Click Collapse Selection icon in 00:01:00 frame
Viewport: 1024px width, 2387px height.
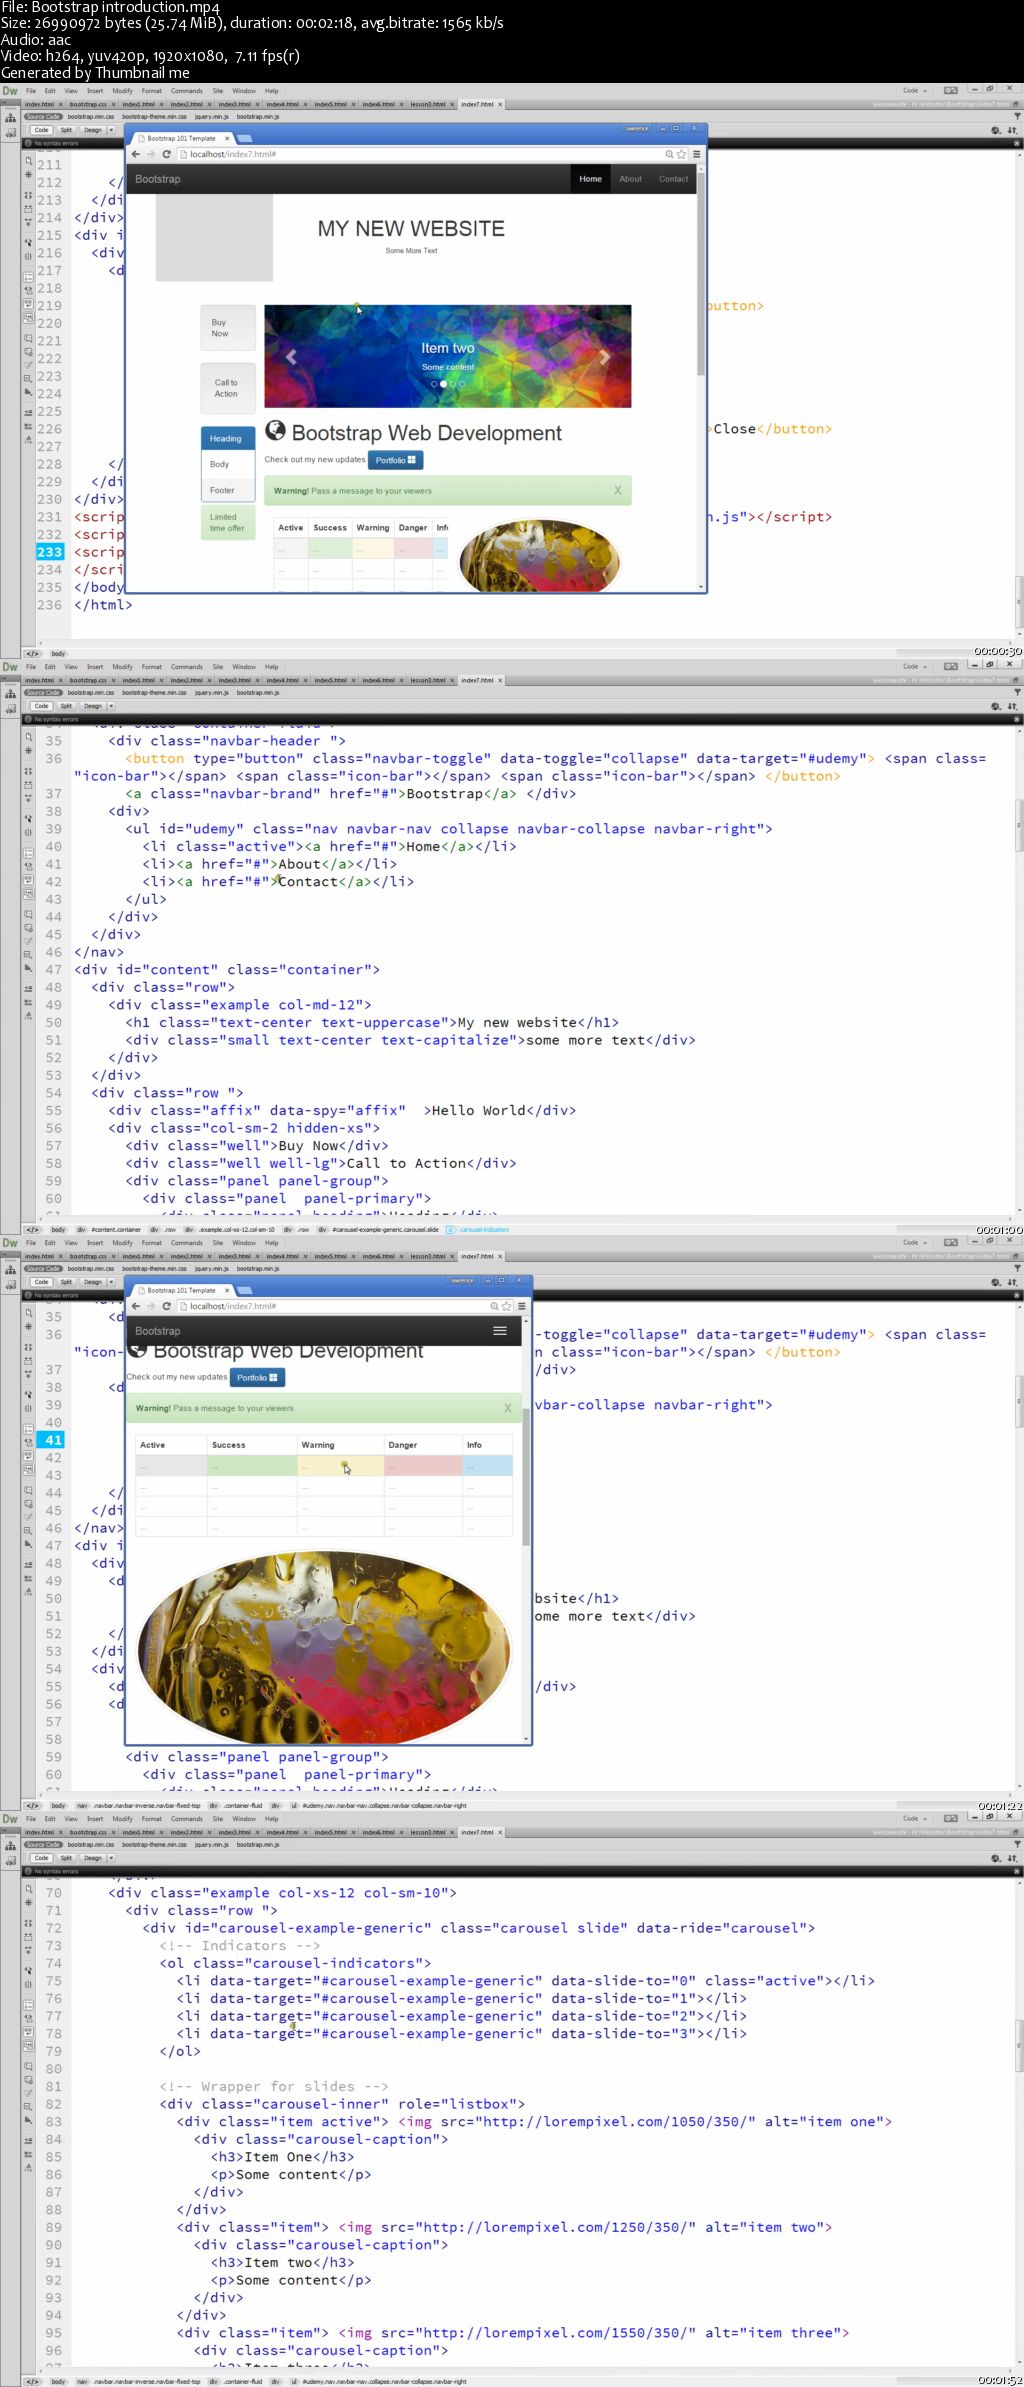point(28,785)
